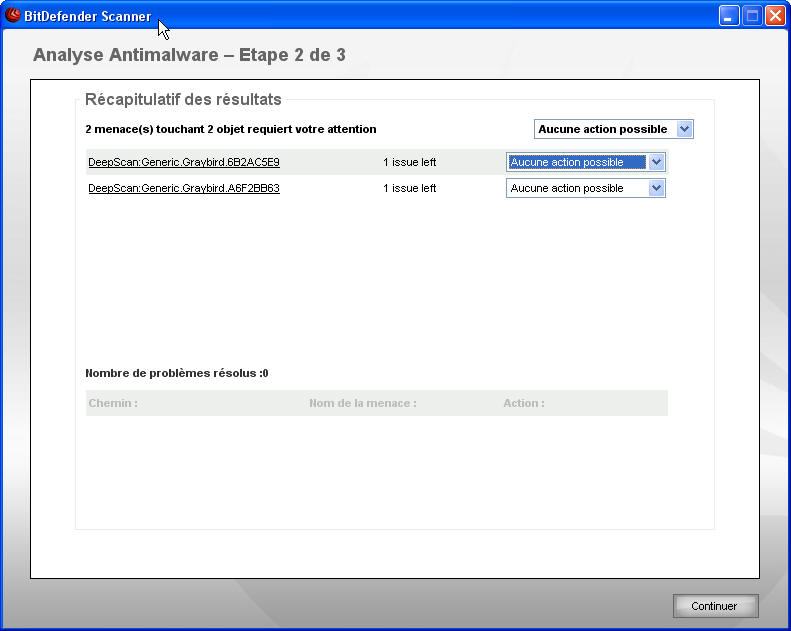The image size is (791, 631).
Task: Click 'Analyse Antimalware – Etape 2 de 3' title
Action: pos(189,55)
